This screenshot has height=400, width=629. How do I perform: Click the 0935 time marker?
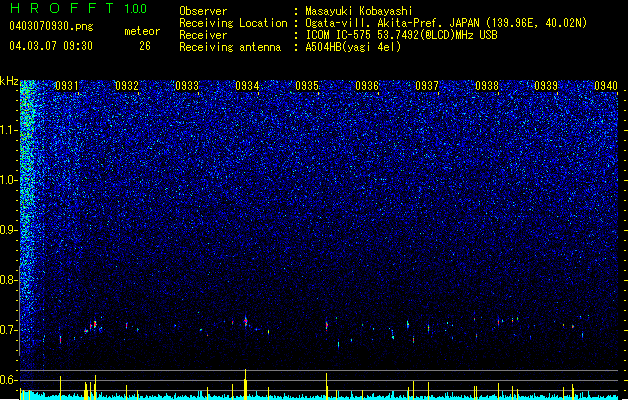[x=307, y=86]
